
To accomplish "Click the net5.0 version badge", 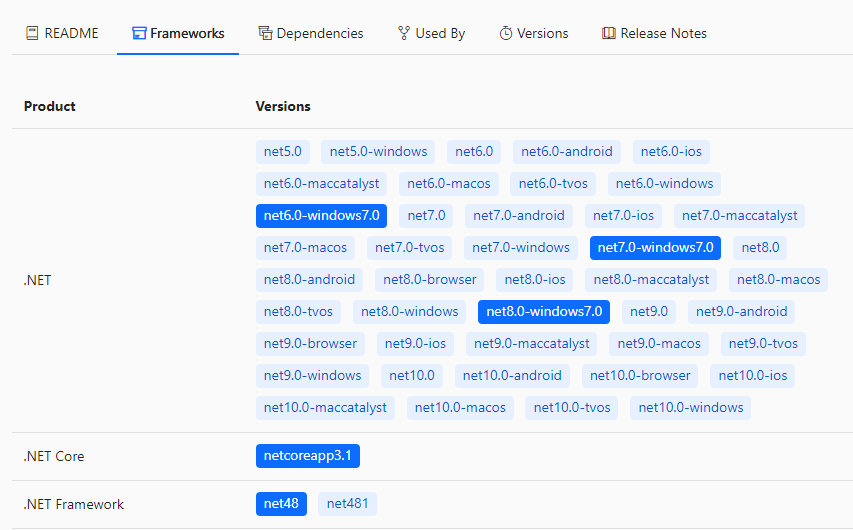I will tap(282, 151).
